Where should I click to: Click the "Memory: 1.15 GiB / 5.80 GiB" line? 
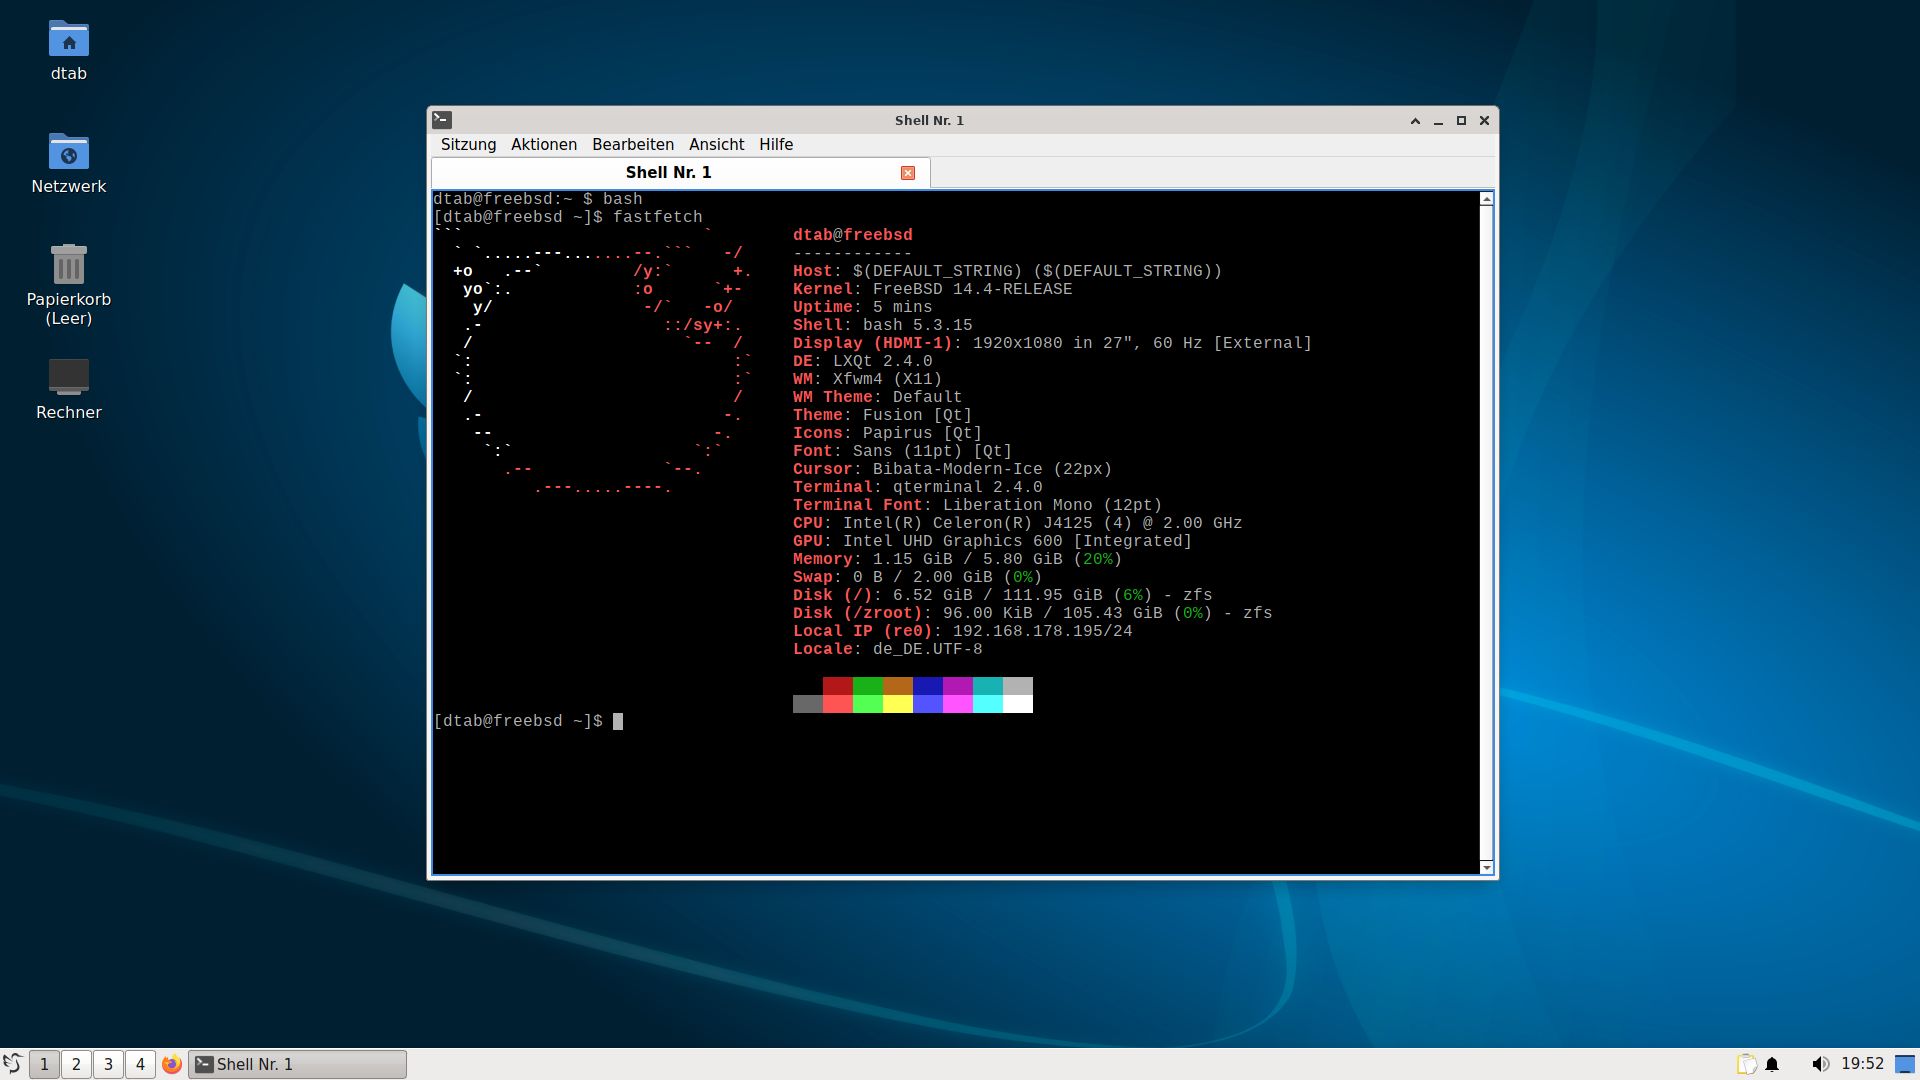pos(958,559)
